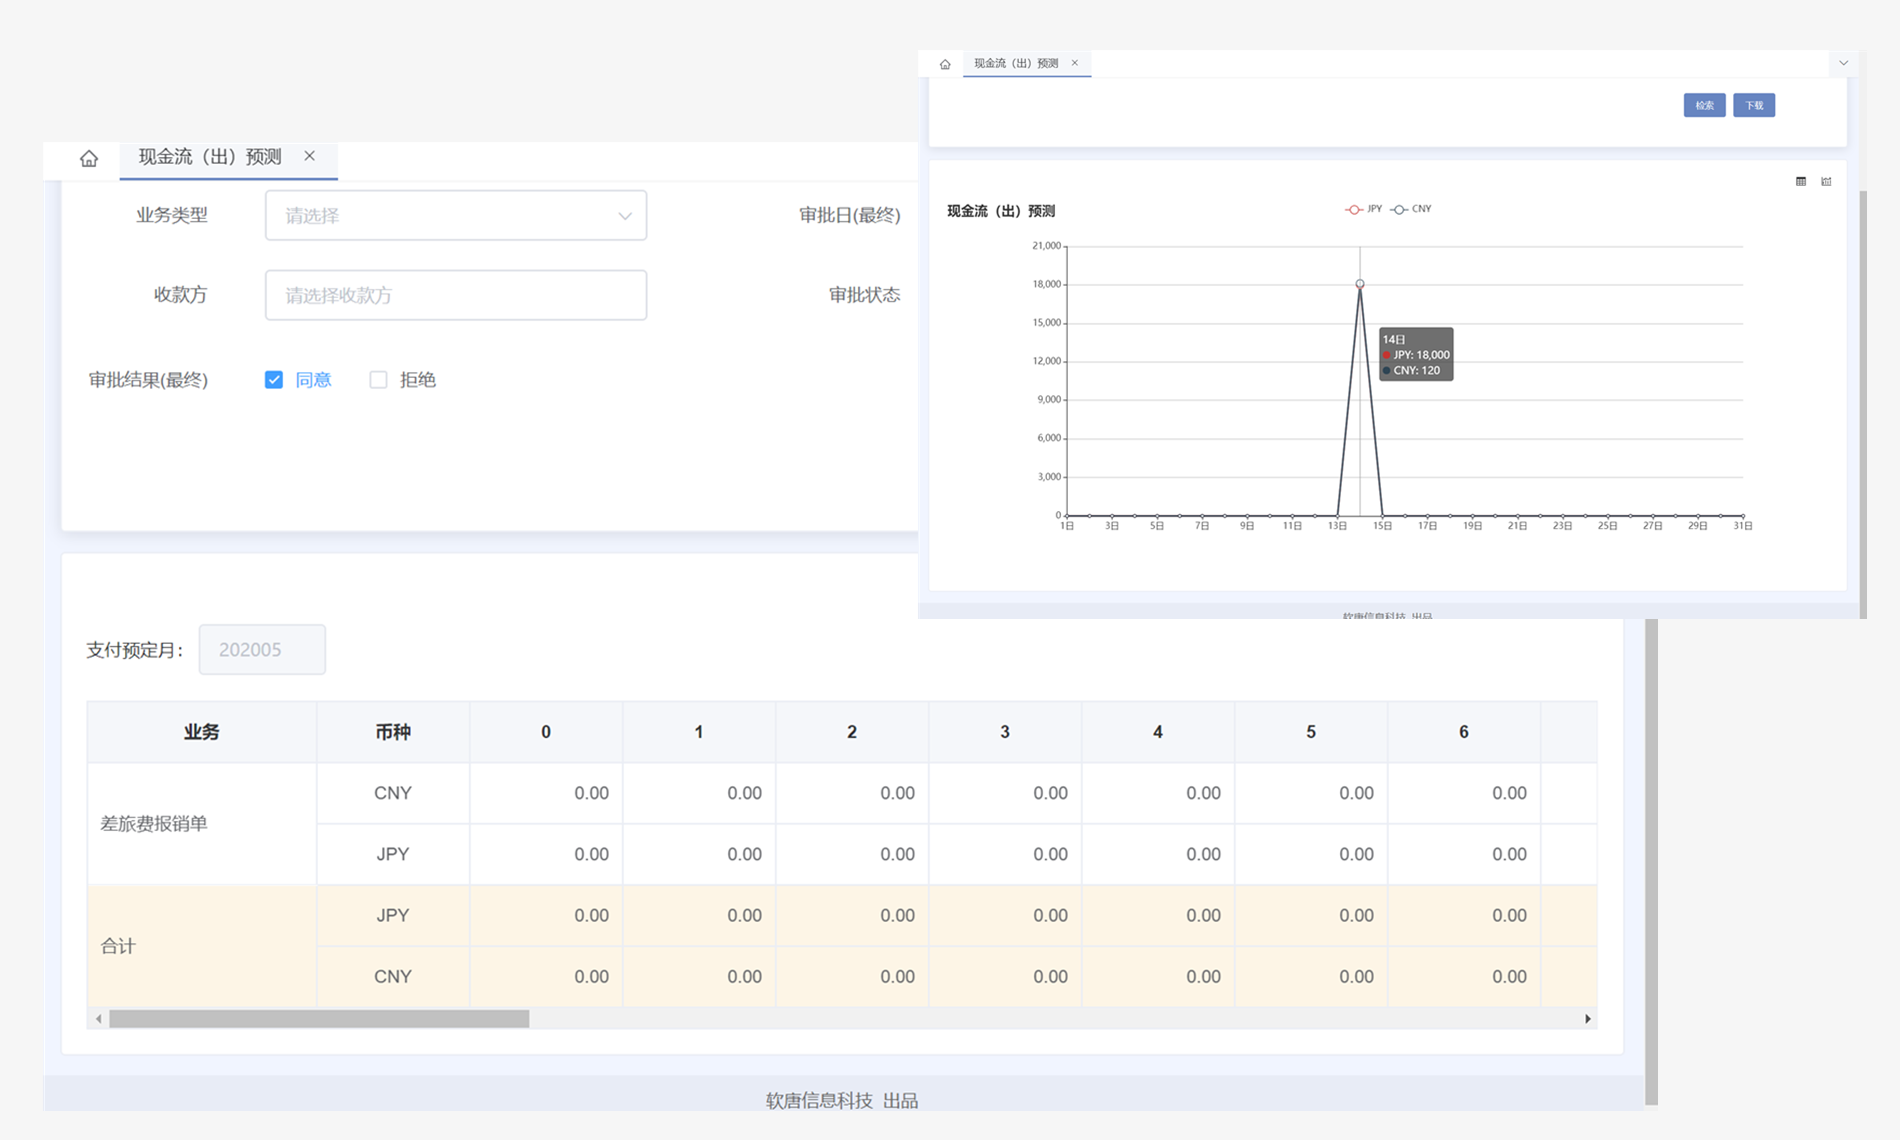Check the 拒绝 checkbox
This screenshot has height=1140, width=1900.
[x=378, y=380]
